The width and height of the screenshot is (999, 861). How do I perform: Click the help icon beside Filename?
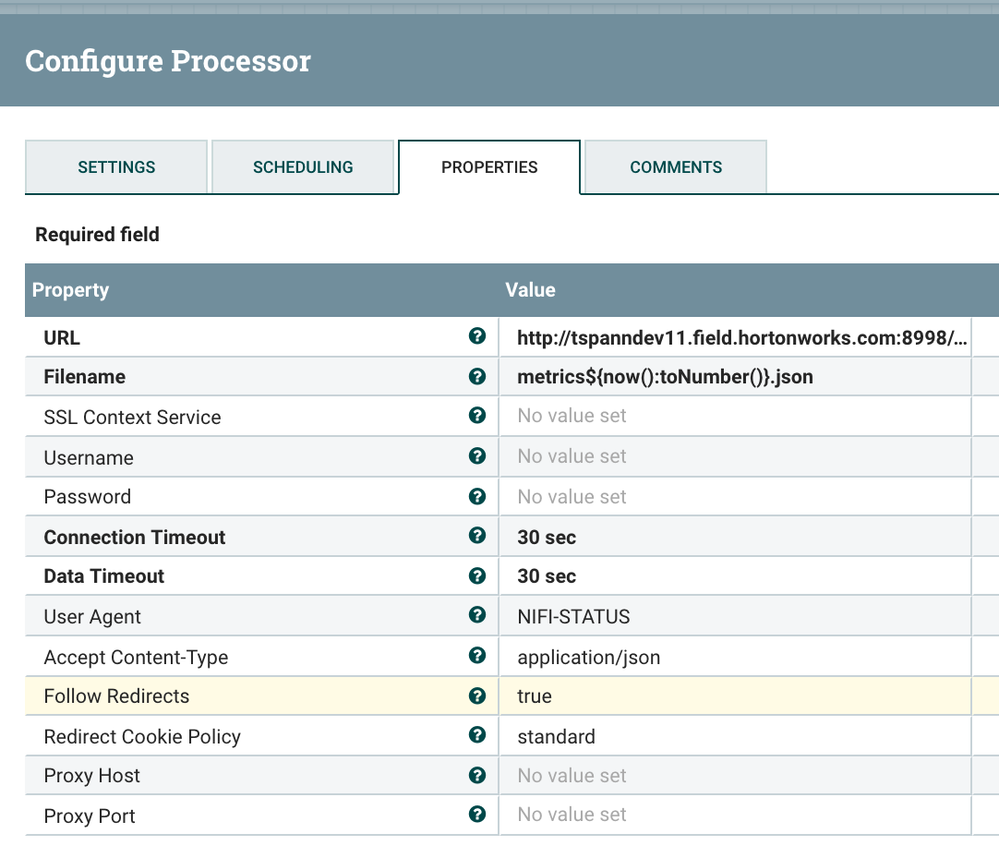(477, 377)
